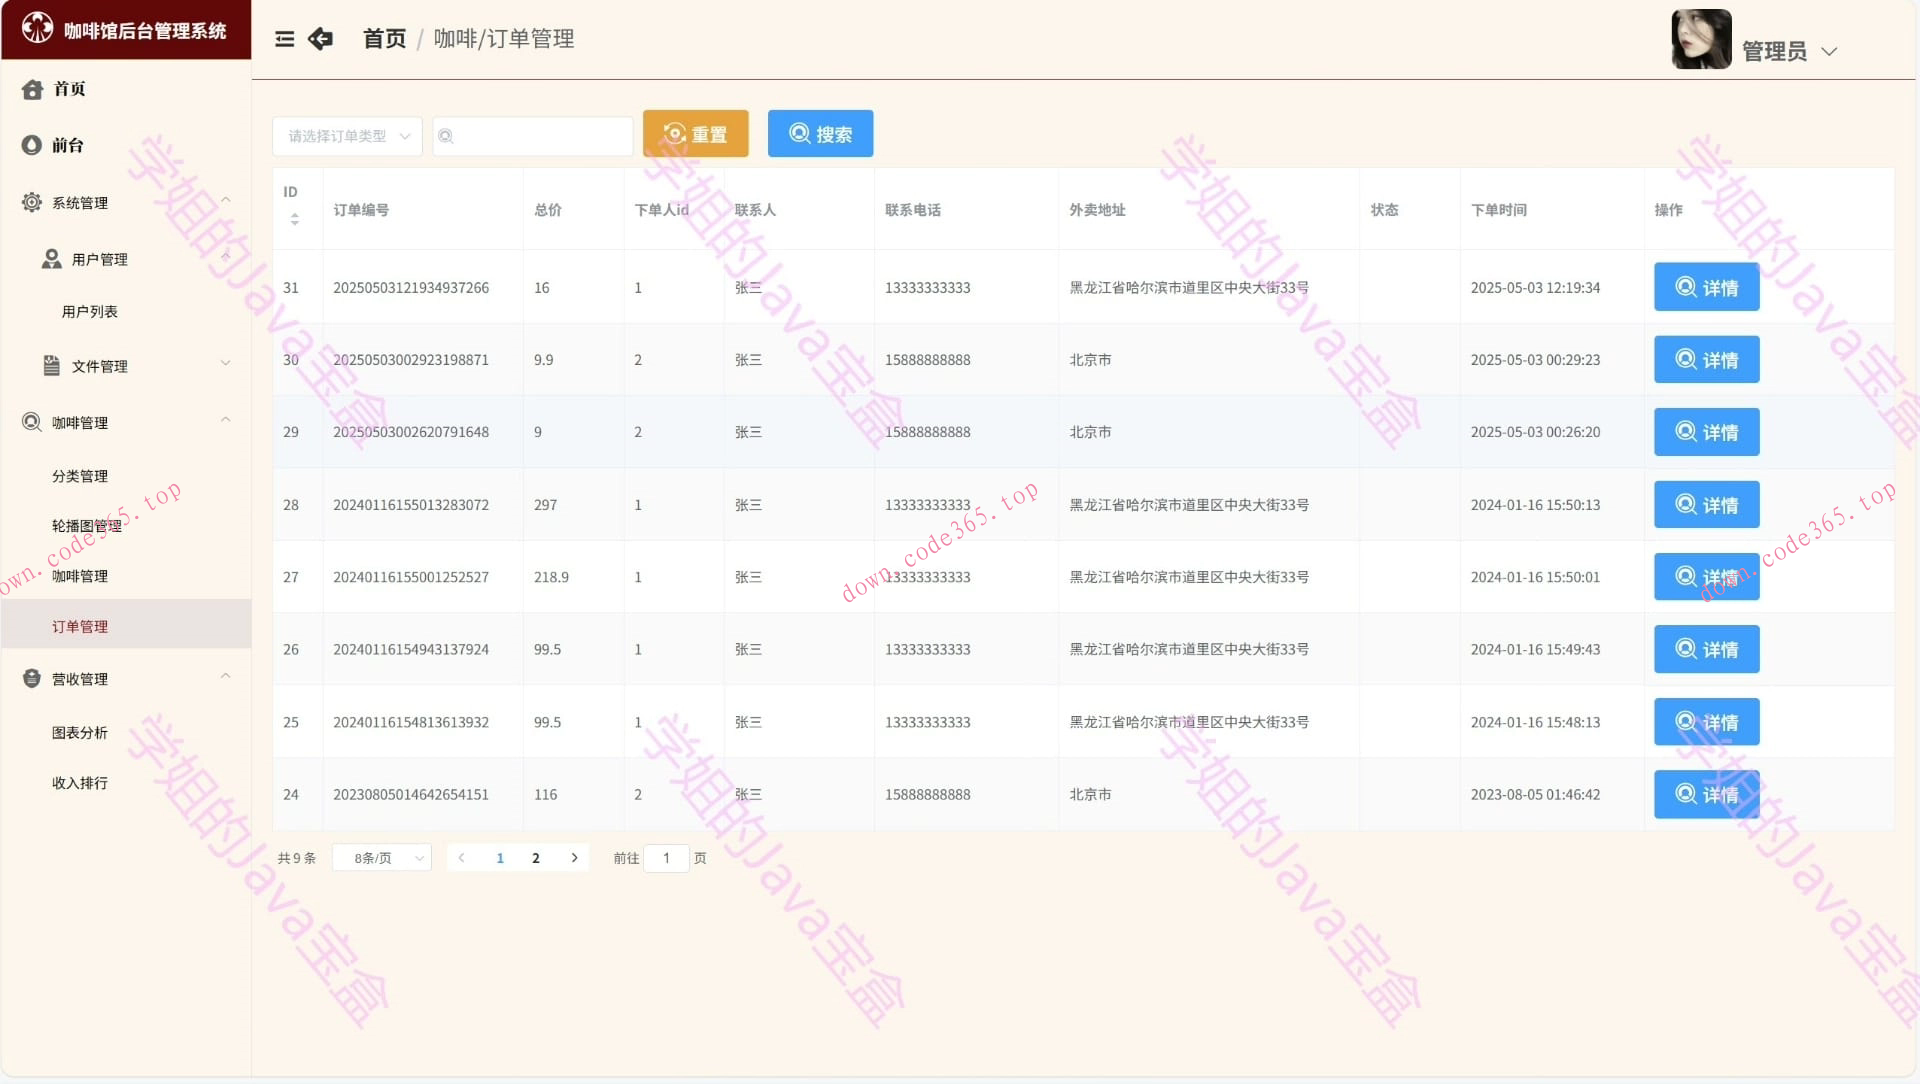Open the order type dropdown 请选择订单类型

[x=347, y=136]
